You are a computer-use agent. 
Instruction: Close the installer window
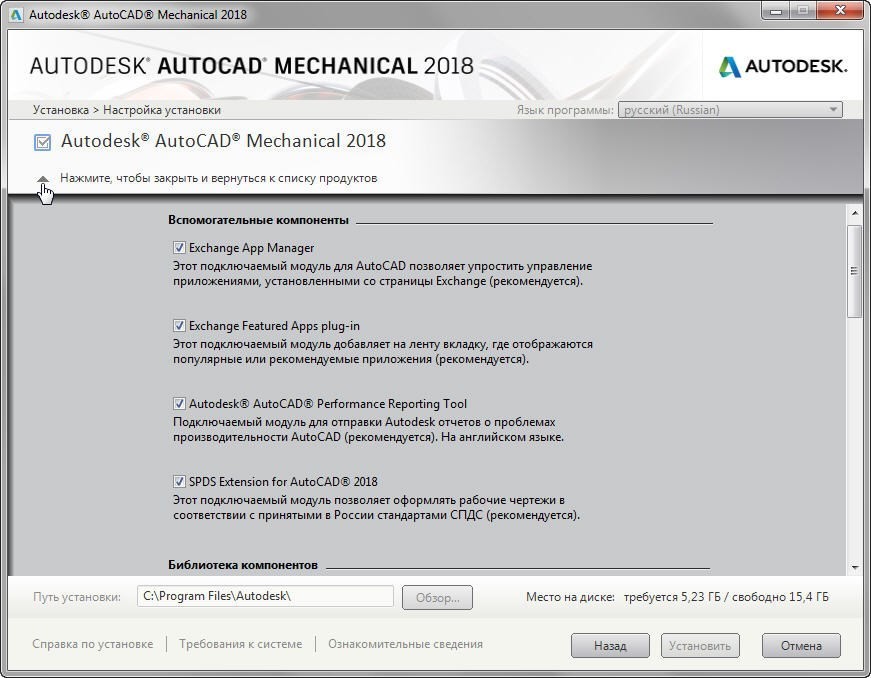[840, 11]
